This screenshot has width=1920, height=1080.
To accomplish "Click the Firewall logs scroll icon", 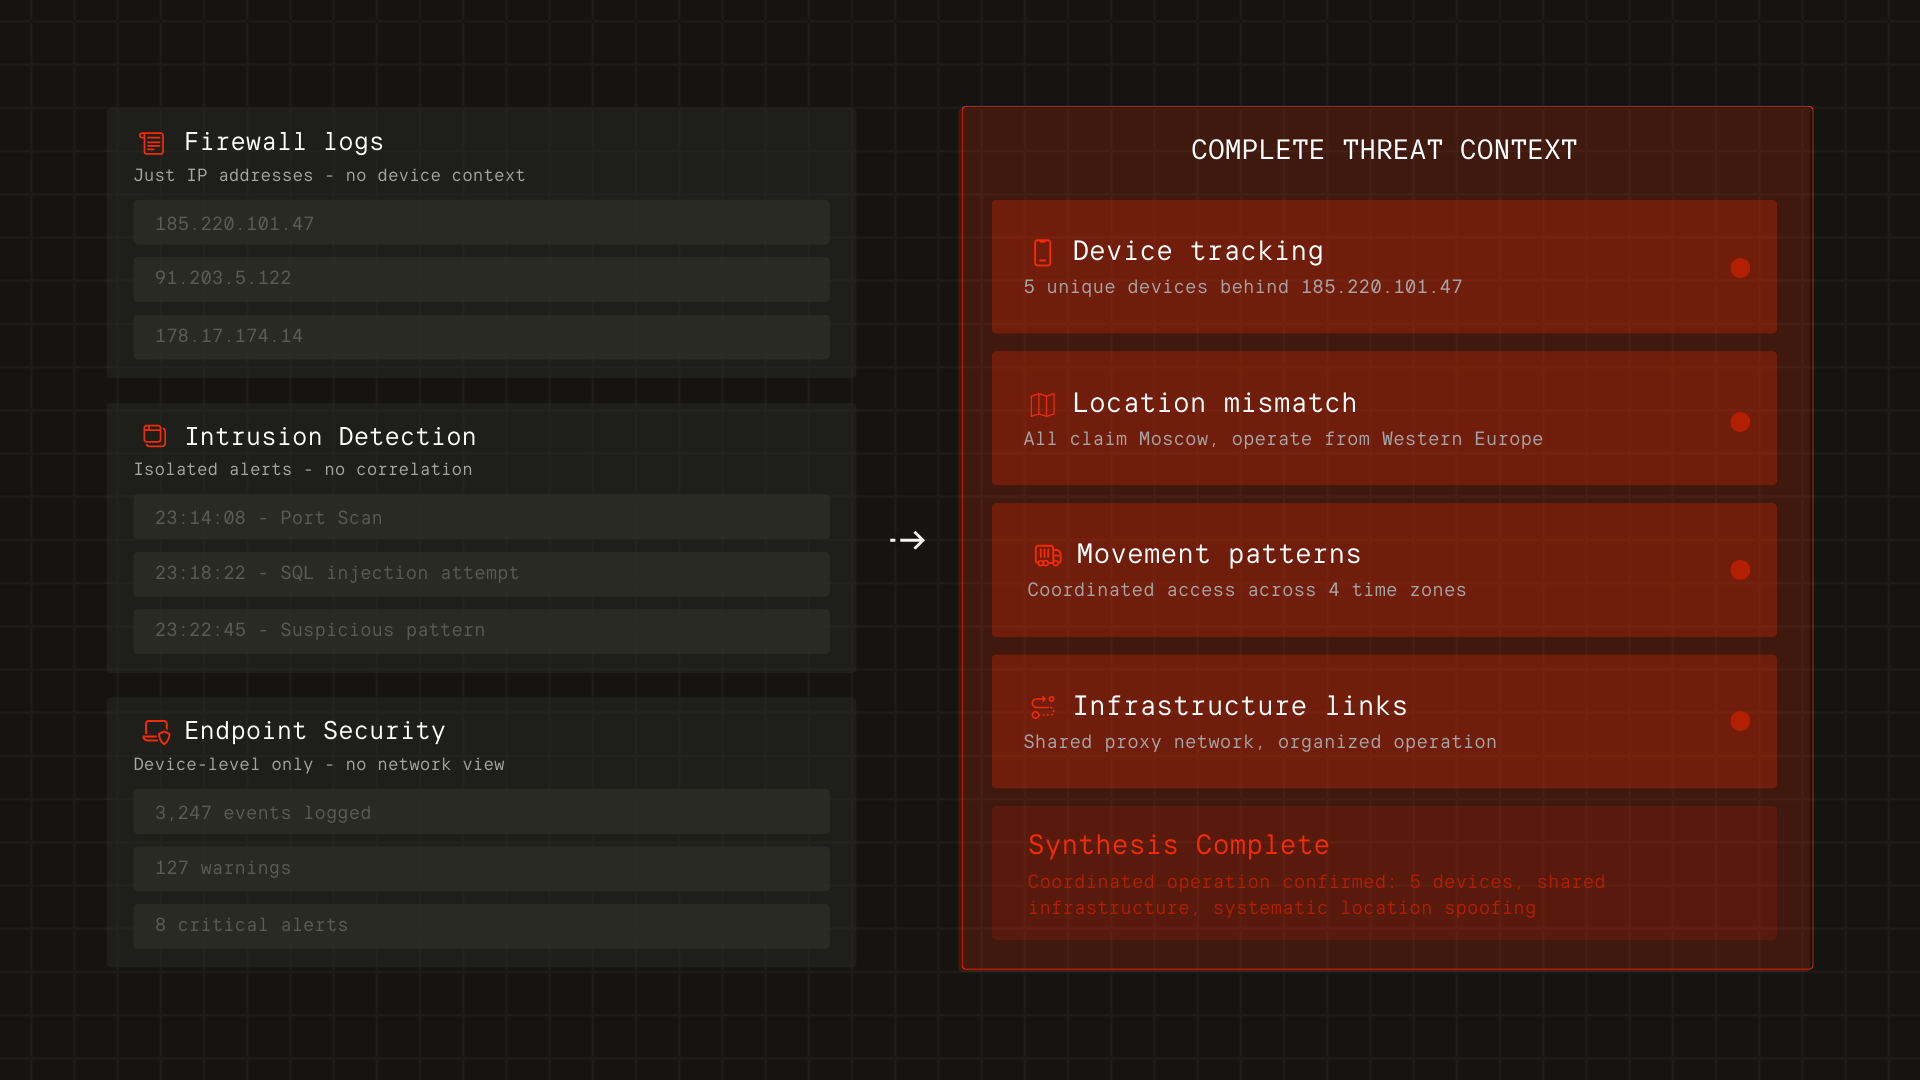I will (x=152, y=143).
